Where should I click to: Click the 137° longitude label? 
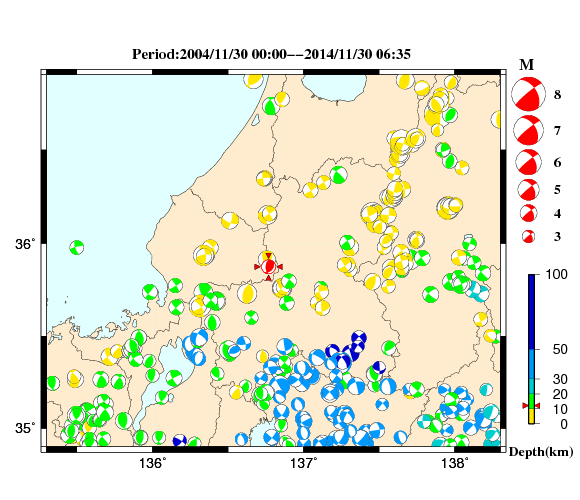pyautogui.click(x=304, y=463)
